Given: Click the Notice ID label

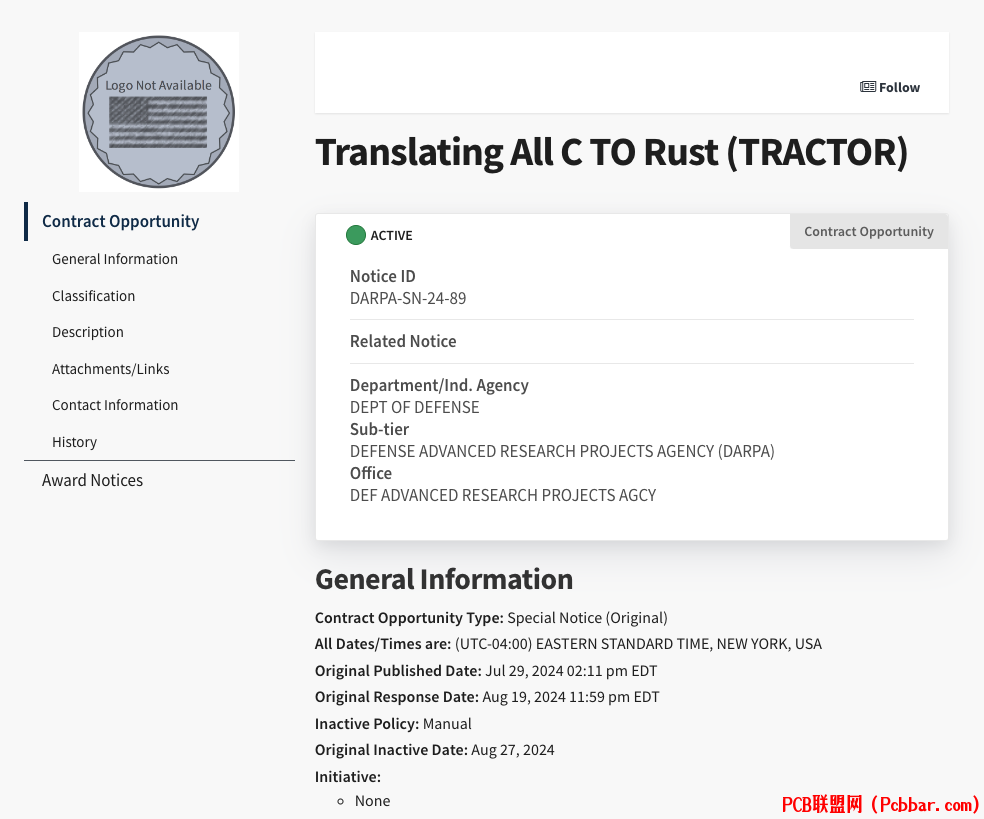Looking at the screenshot, I should (x=383, y=277).
